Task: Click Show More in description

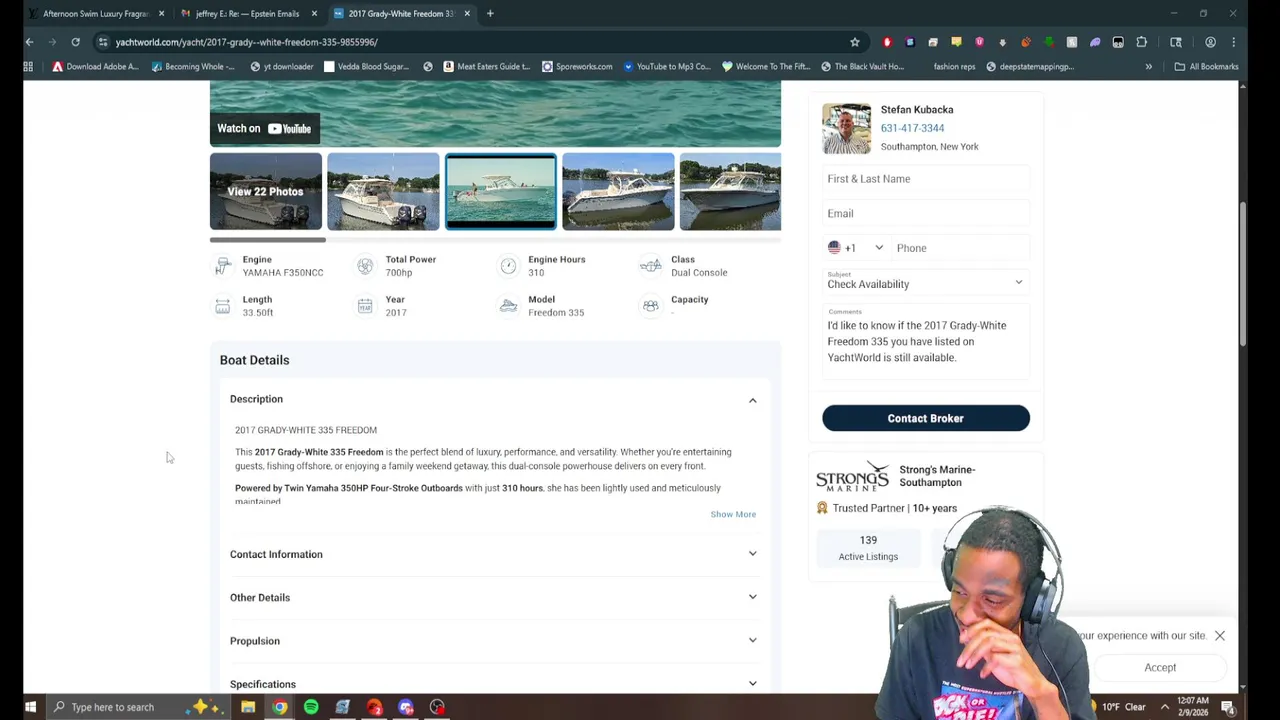Action: (x=733, y=514)
